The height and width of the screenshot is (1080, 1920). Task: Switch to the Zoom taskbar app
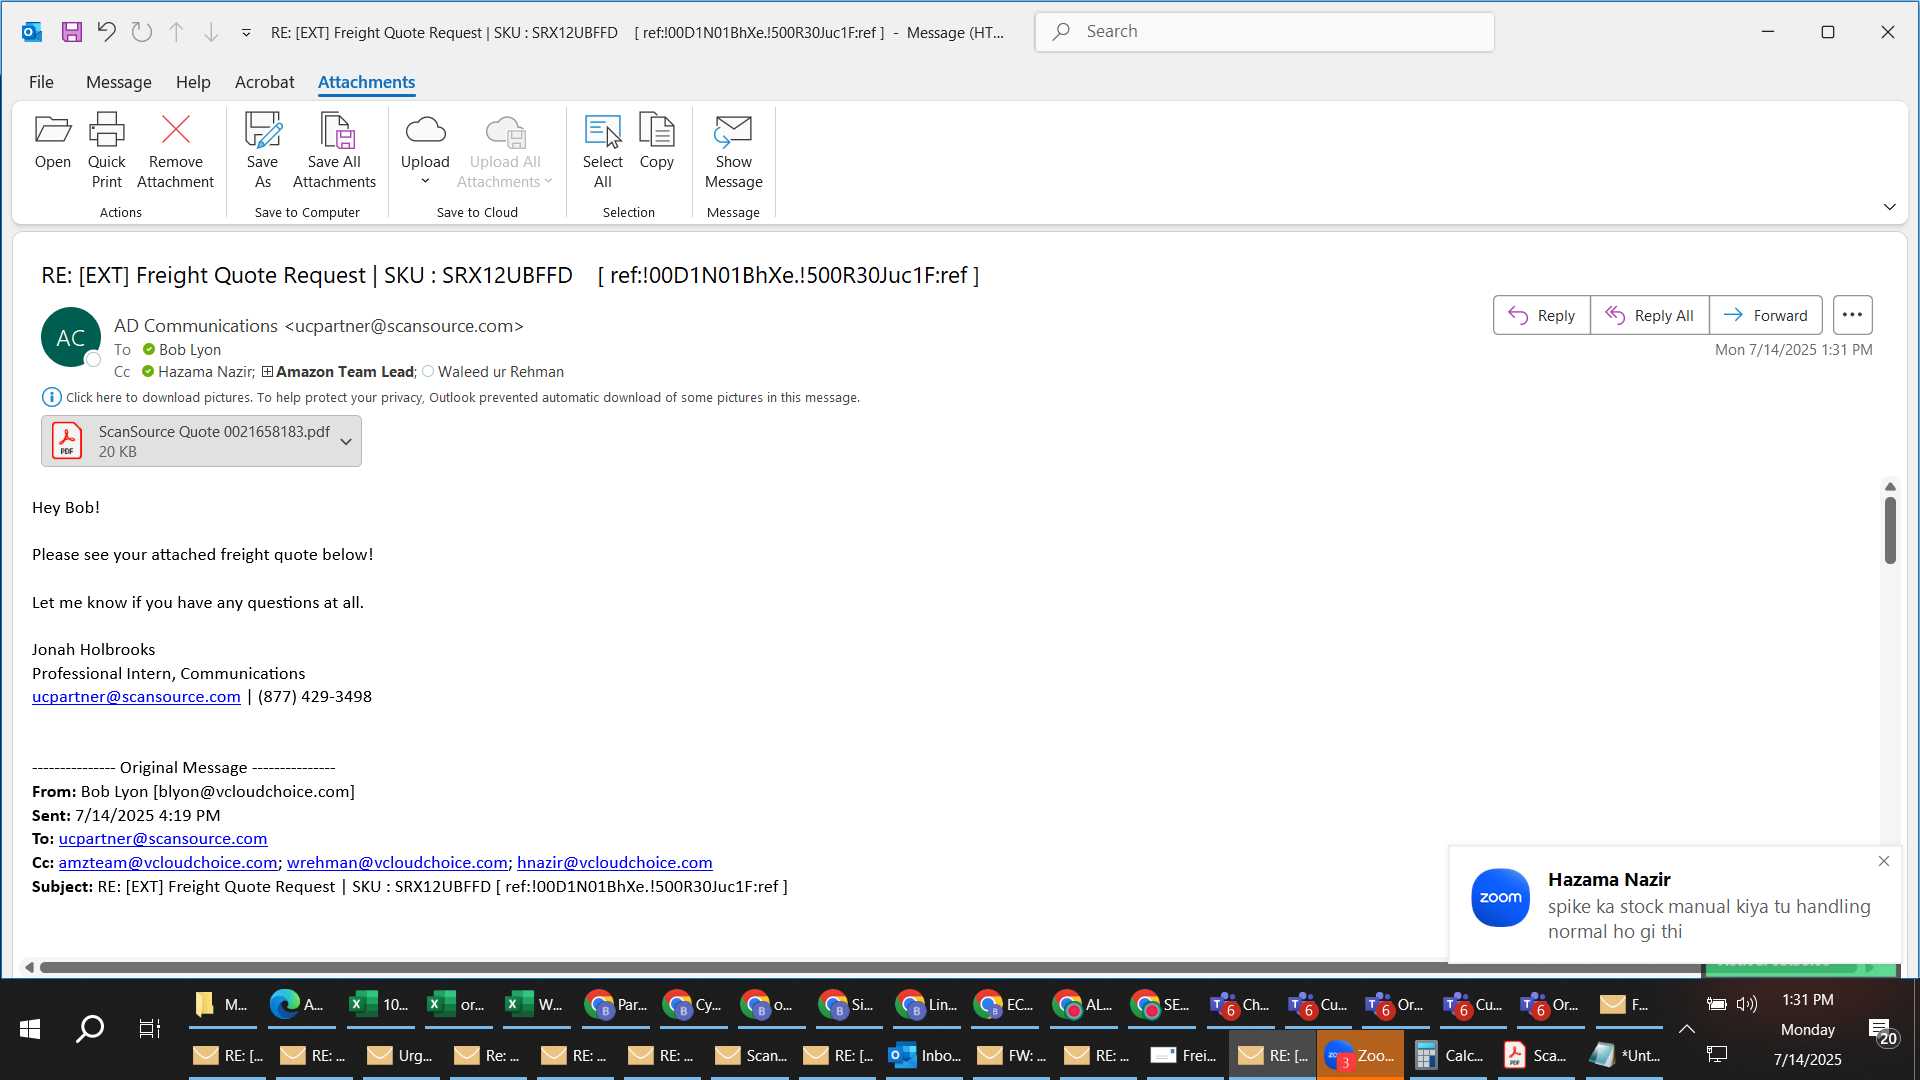point(1359,1055)
